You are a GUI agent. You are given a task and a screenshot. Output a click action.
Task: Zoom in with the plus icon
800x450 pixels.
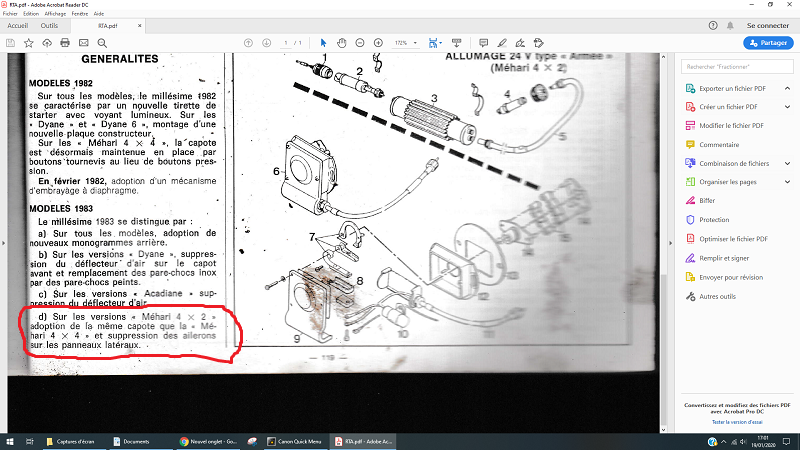click(x=378, y=43)
